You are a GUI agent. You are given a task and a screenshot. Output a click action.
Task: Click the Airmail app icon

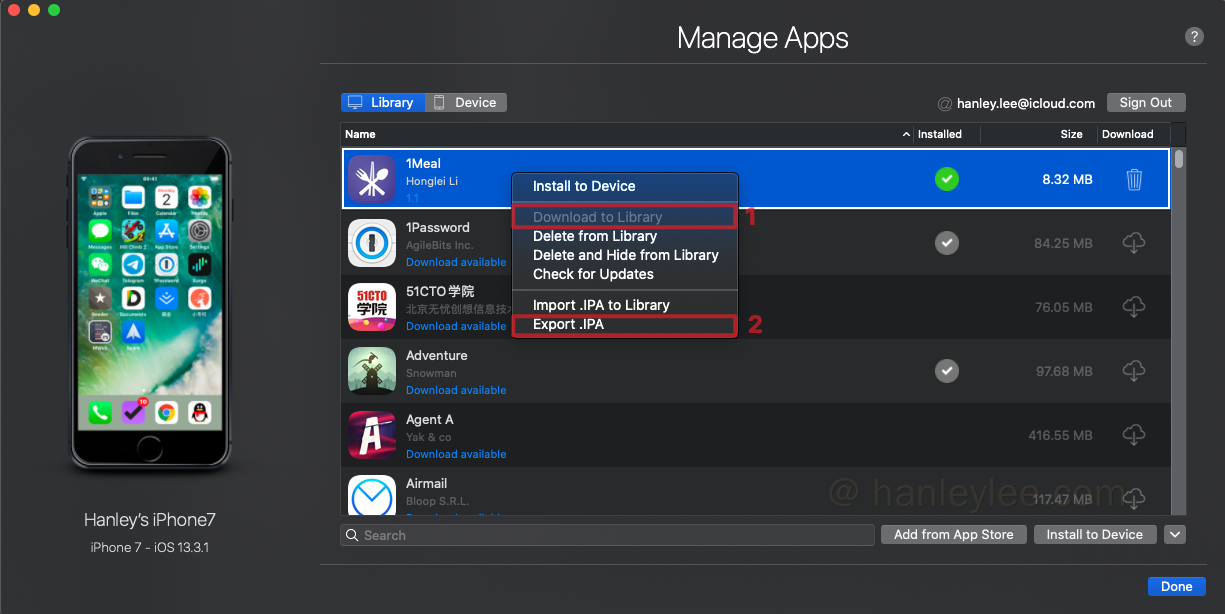372,496
